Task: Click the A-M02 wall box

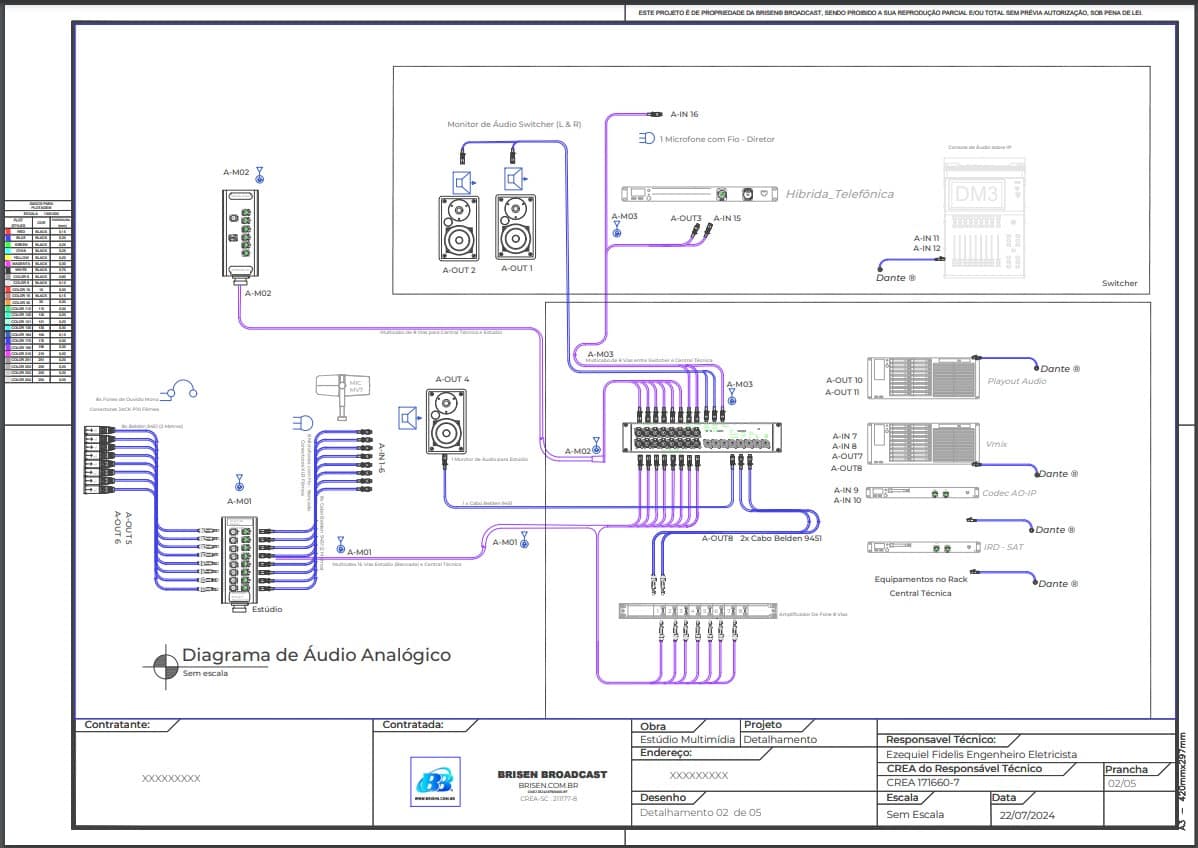Action: pos(241,233)
